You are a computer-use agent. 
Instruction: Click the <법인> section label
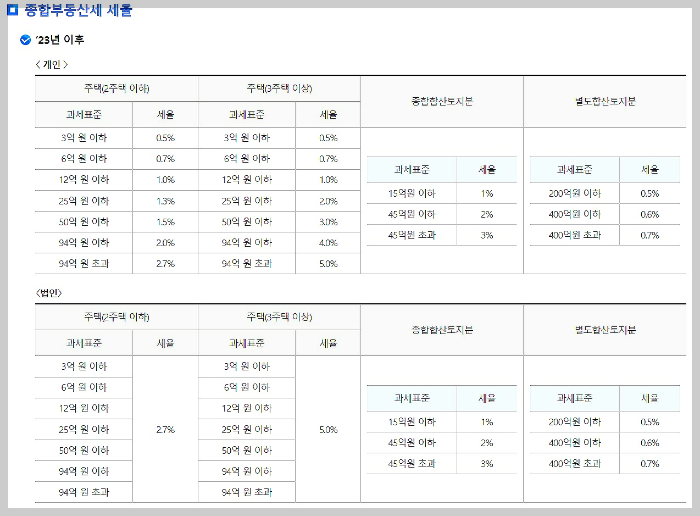49,293
